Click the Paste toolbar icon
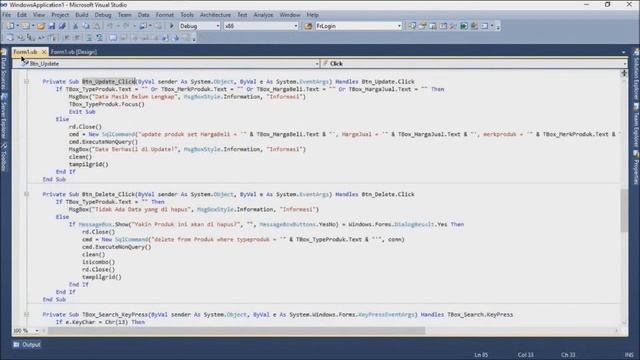This screenshot has width=640, height=360. pyautogui.click(x=97, y=26)
